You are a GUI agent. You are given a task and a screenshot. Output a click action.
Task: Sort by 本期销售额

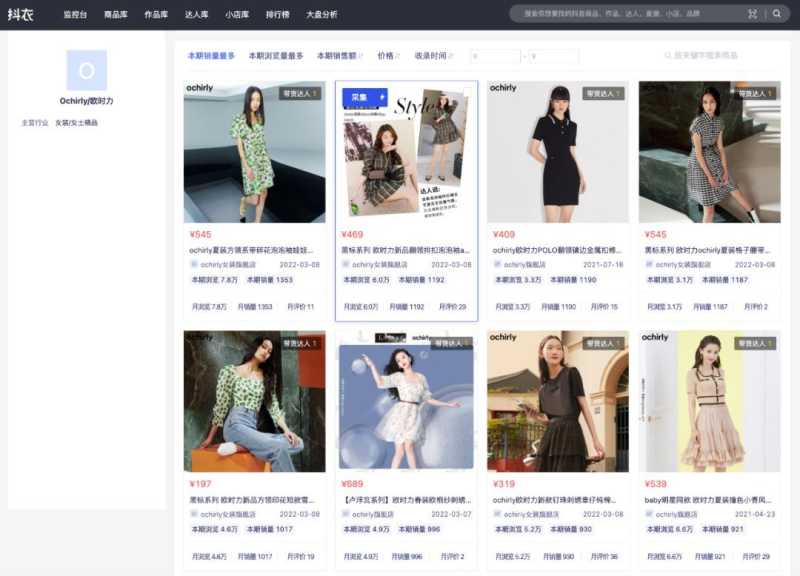coord(338,56)
